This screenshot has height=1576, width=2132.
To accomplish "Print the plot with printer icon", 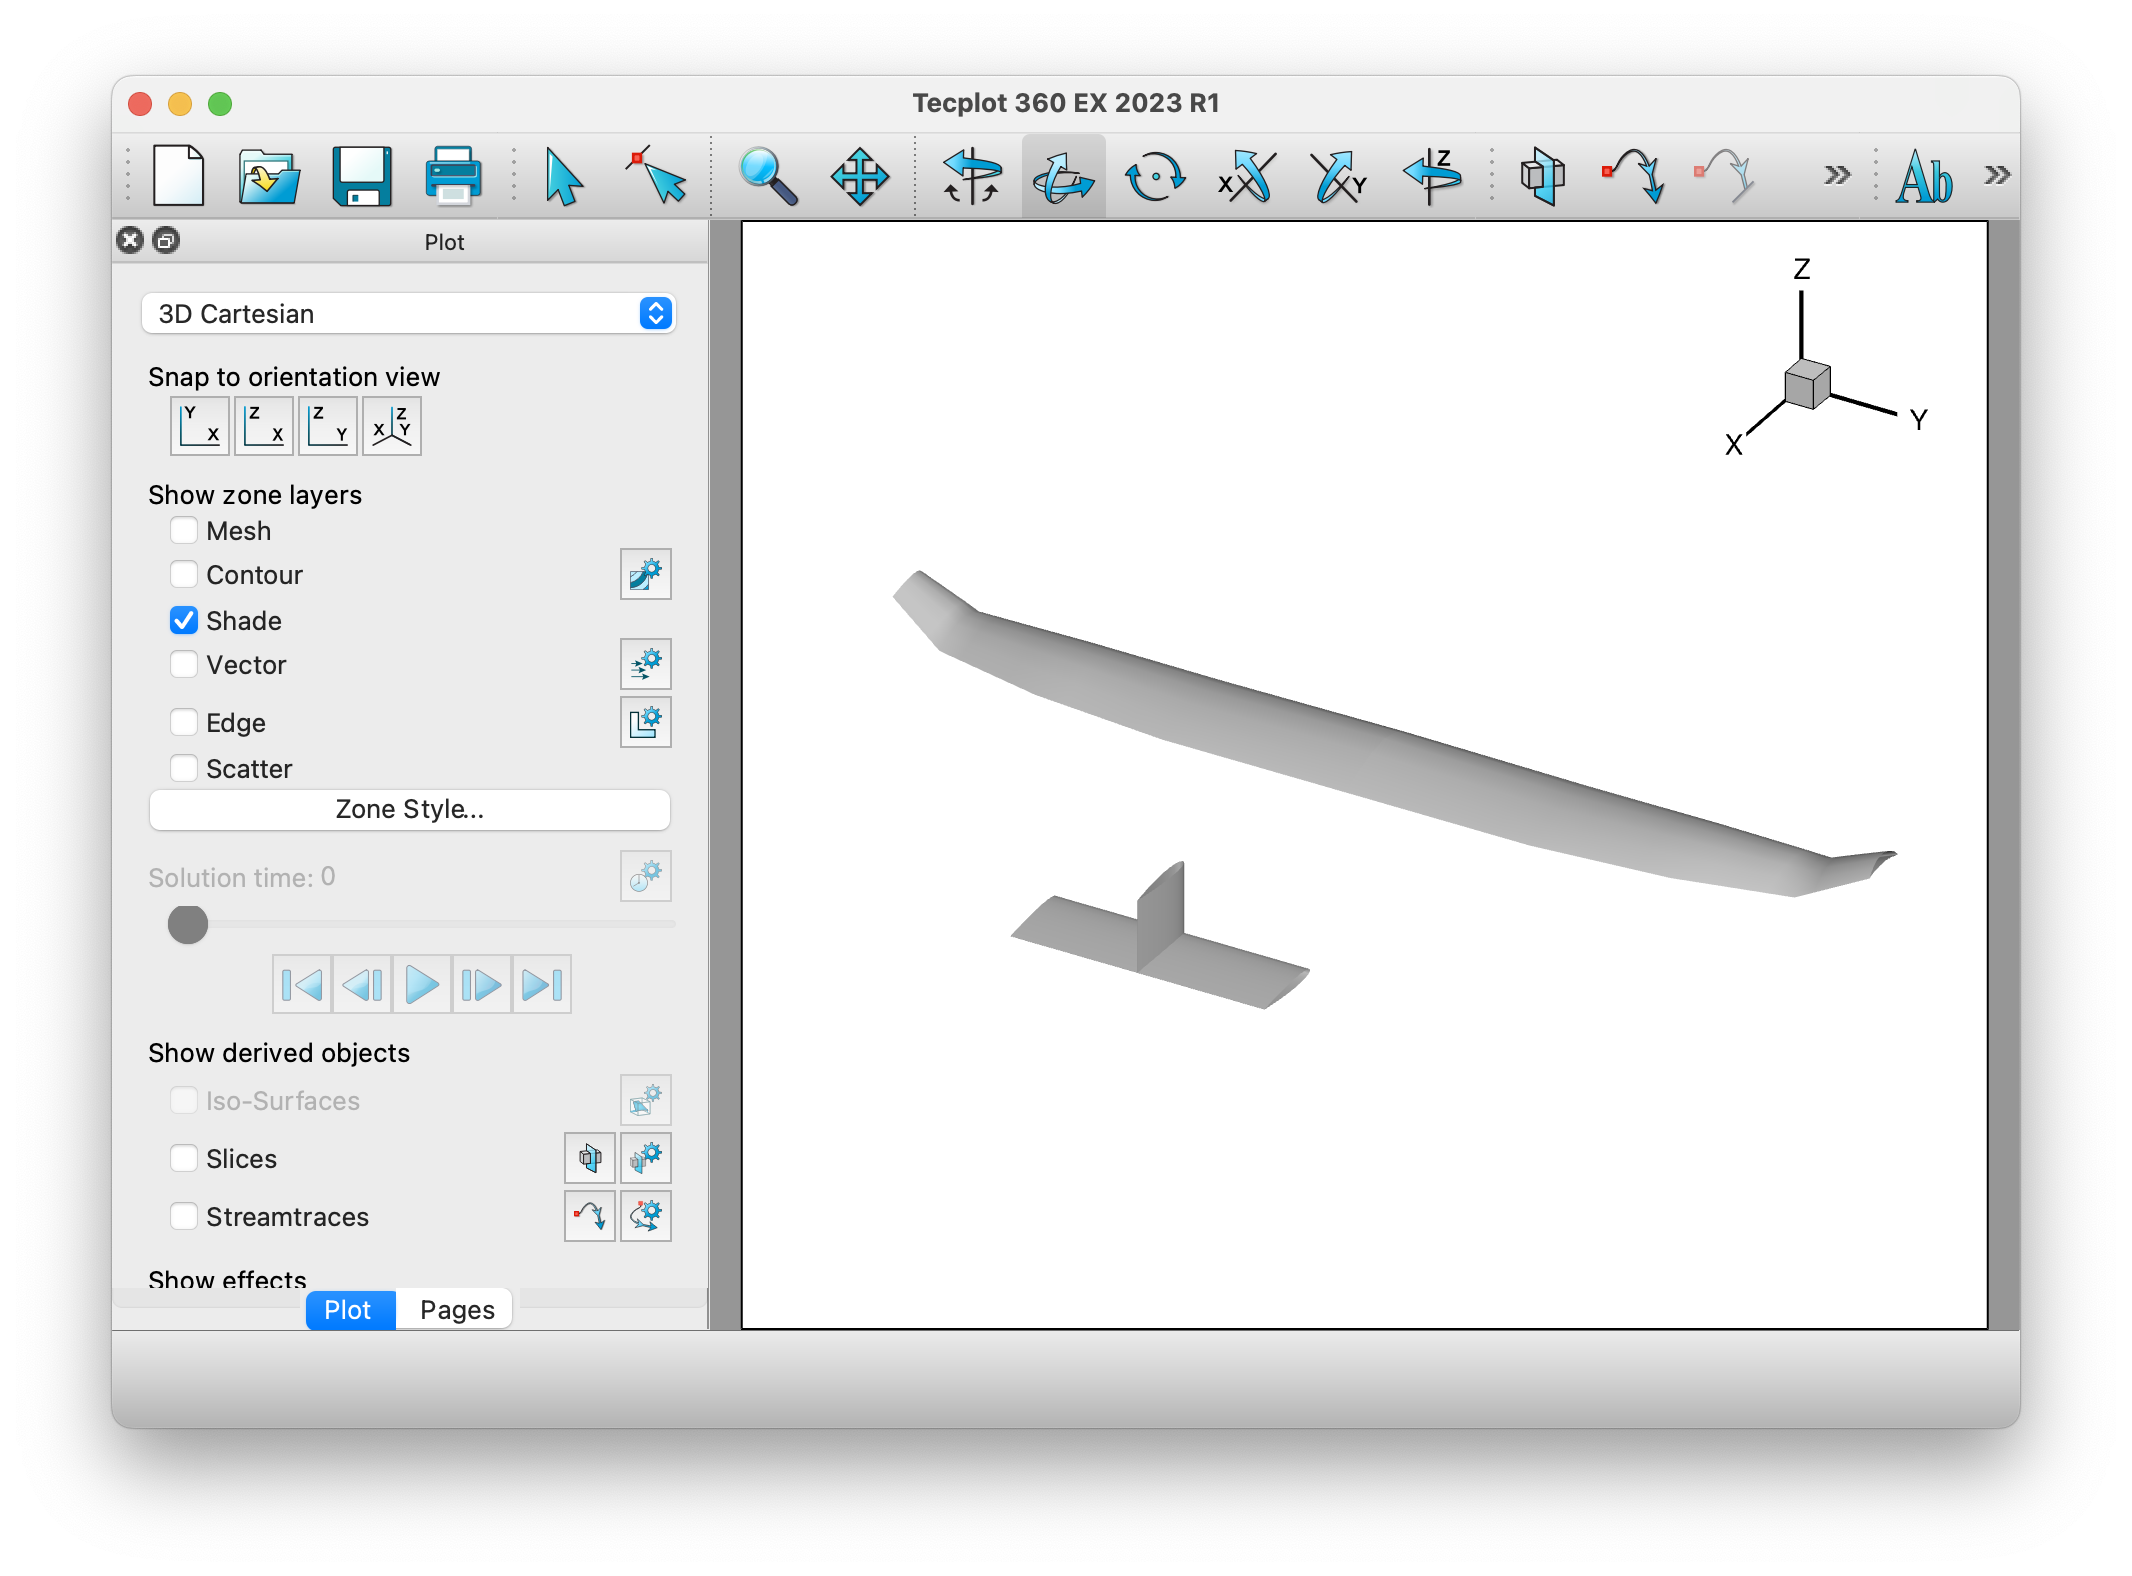I will tap(454, 176).
